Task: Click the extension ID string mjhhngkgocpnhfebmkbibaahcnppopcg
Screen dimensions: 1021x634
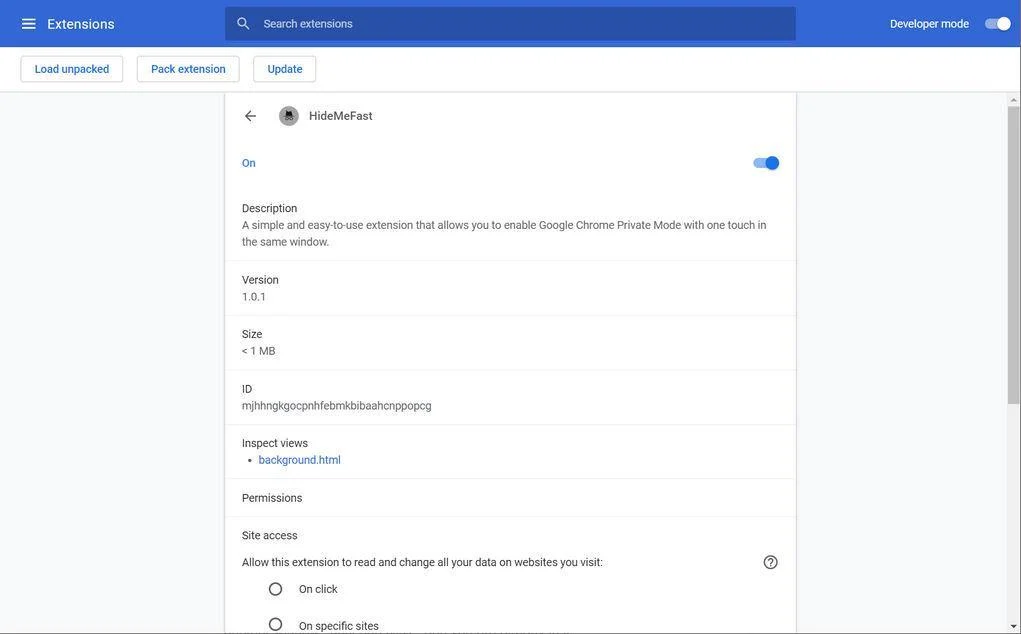Action: point(337,406)
